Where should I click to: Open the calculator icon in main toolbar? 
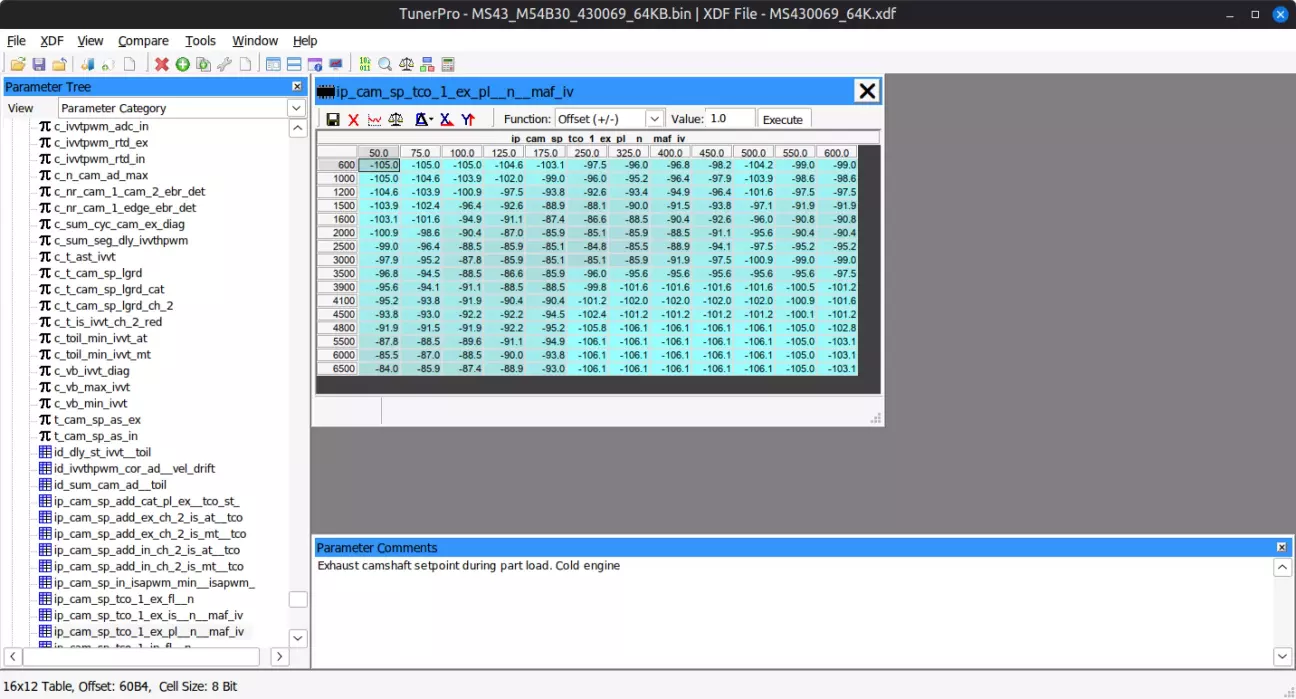coord(448,65)
